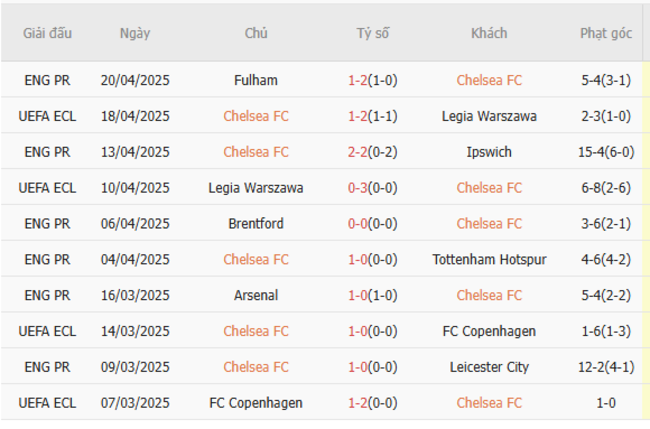Open Chelsea FC in the Arsenal match row
This screenshot has height=429, width=650.
pos(489,296)
